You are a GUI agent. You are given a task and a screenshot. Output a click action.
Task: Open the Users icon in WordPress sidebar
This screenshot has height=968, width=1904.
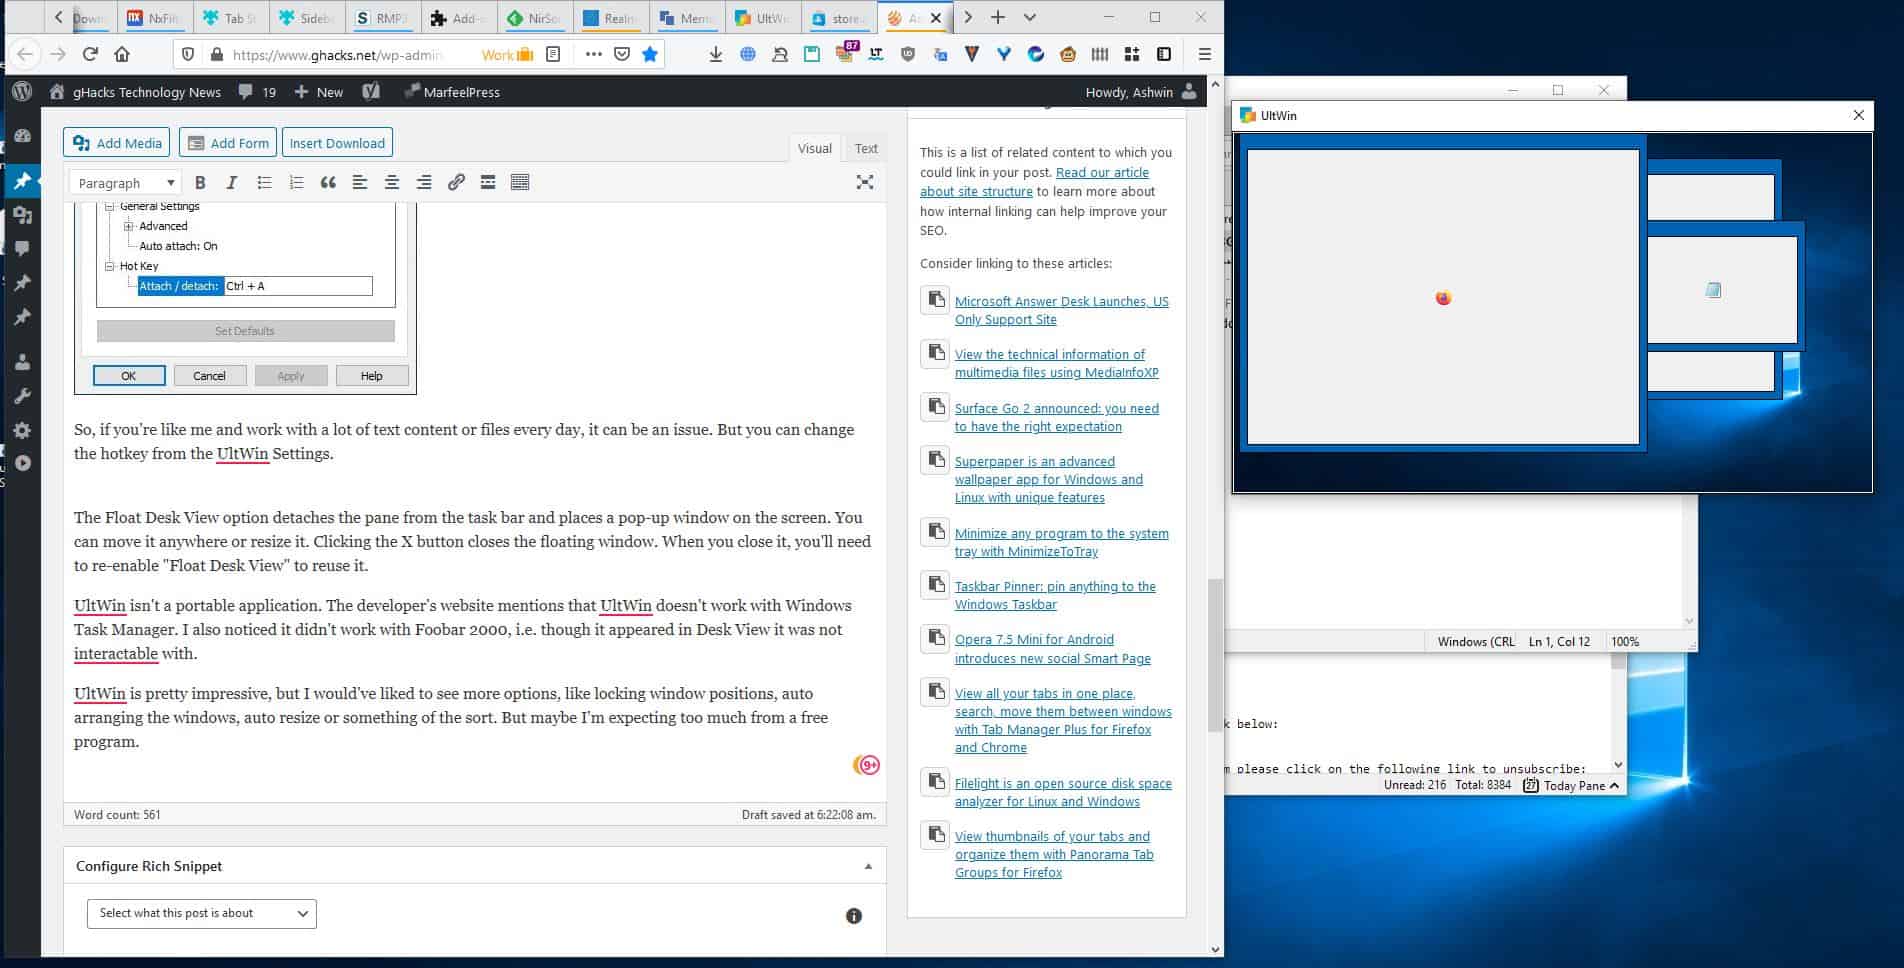(x=22, y=362)
